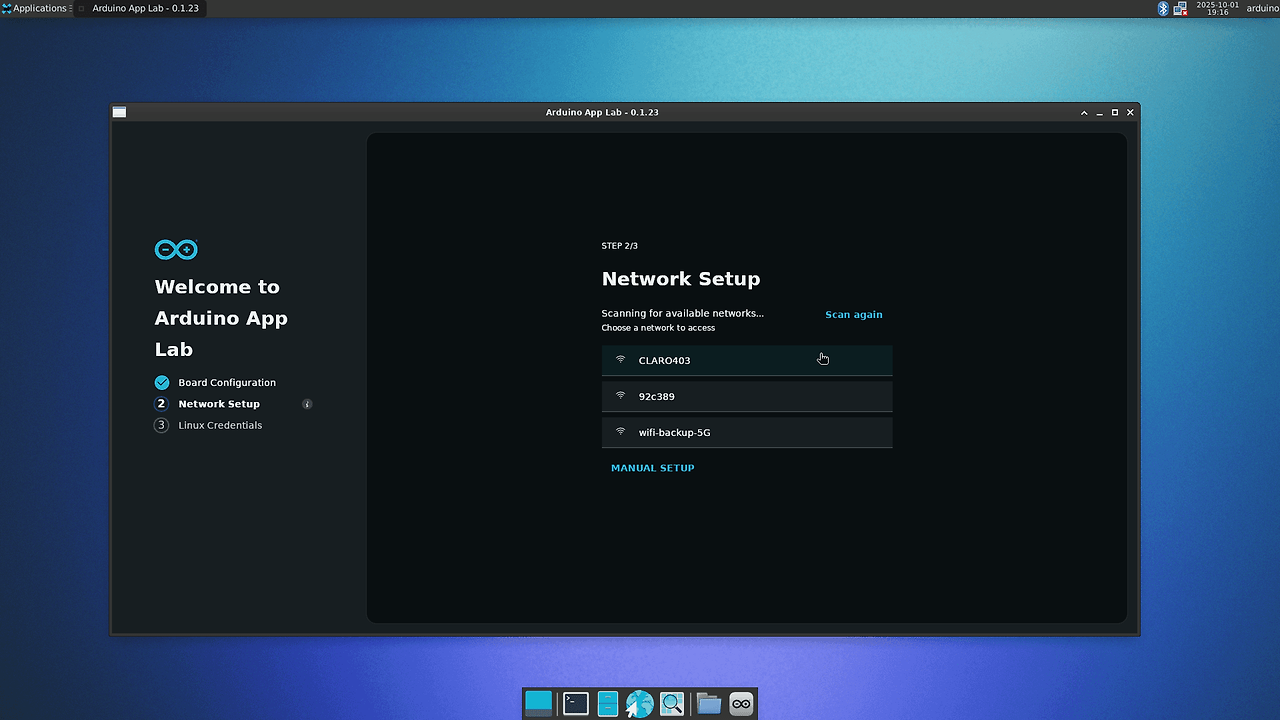Select the Linux Credentials step
Image resolution: width=1280 pixels, height=720 pixels.
[x=220, y=425]
